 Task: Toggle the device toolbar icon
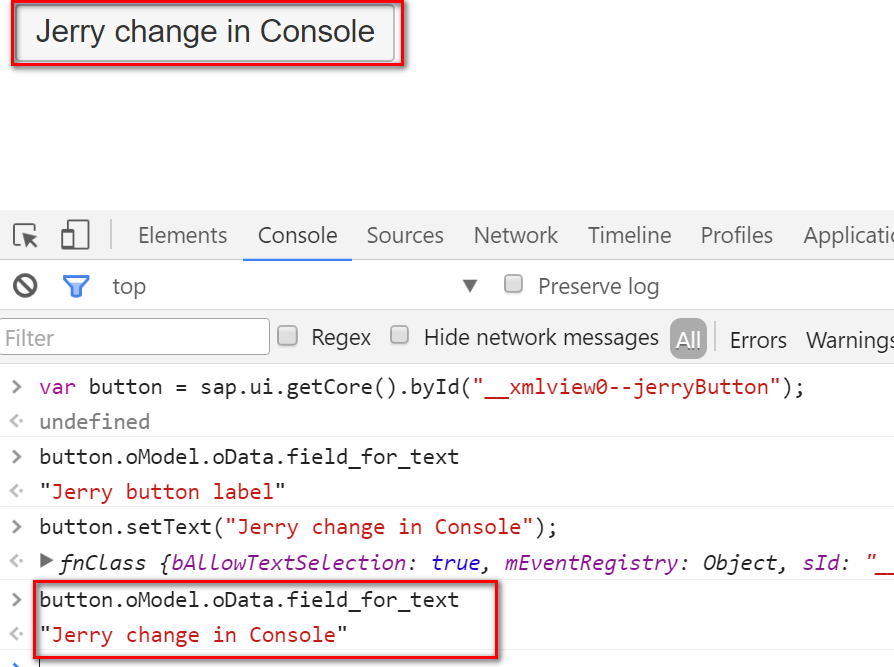click(75, 236)
